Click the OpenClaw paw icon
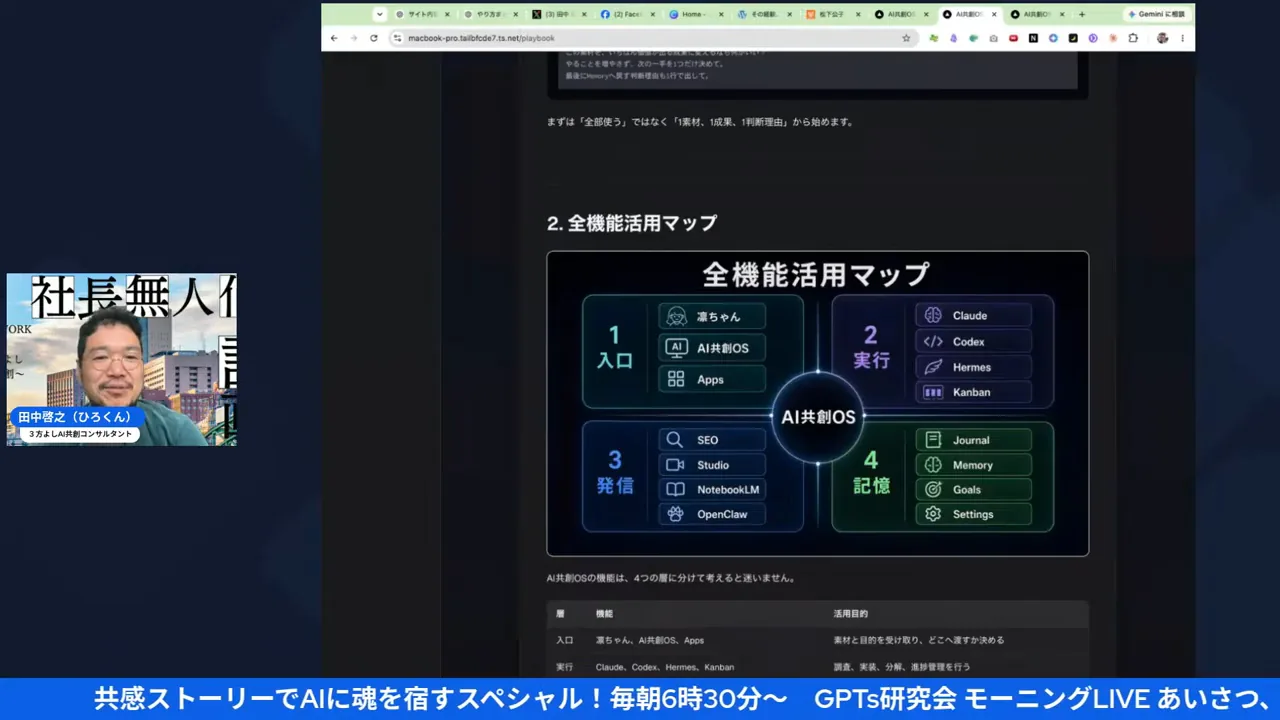Viewport: 1280px width, 720px height. point(675,514)
